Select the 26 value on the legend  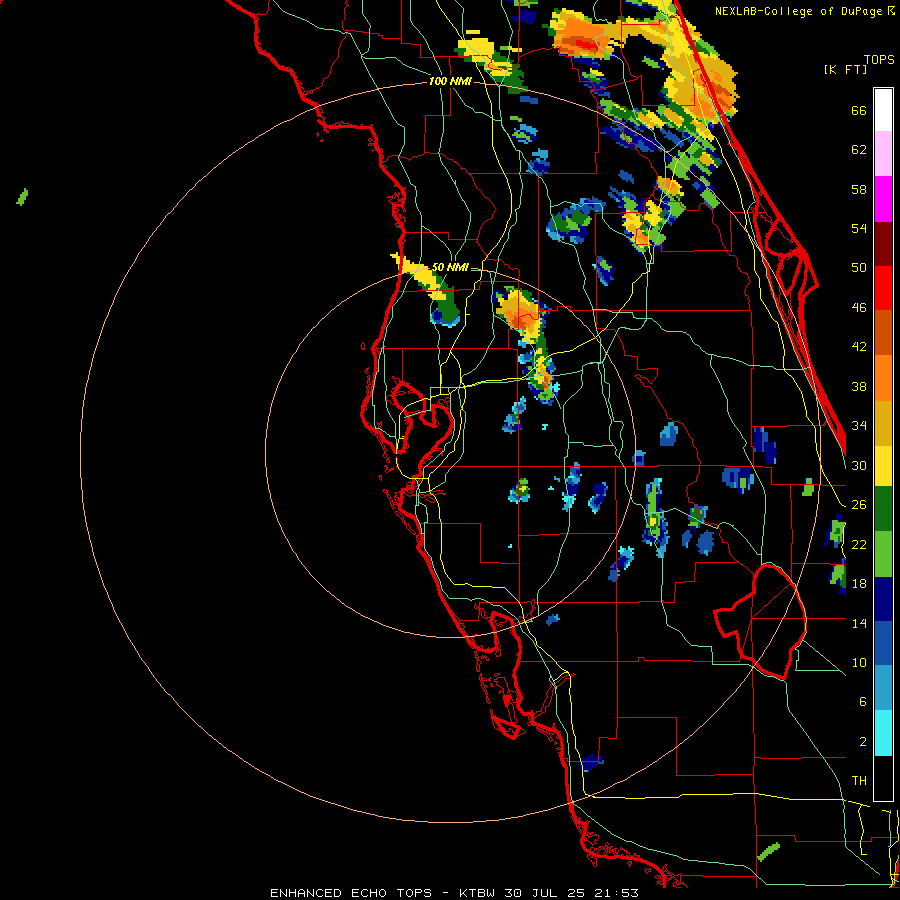click(x=859, y=505)
